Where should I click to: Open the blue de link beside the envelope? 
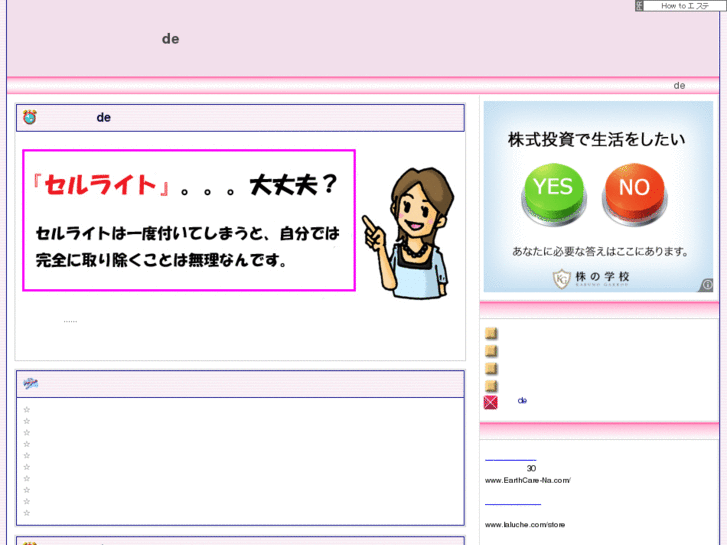pyautogui.click(x=522, y=400)
